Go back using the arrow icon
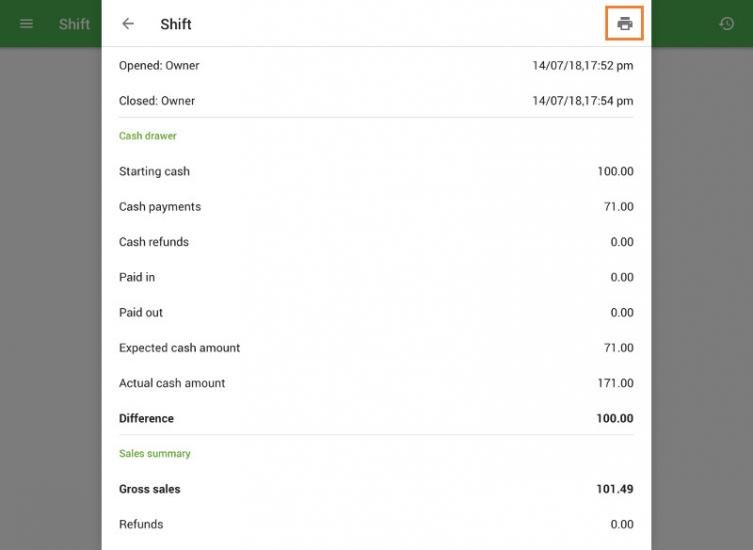This screenshot has width=753, height=550. [128, 24]
